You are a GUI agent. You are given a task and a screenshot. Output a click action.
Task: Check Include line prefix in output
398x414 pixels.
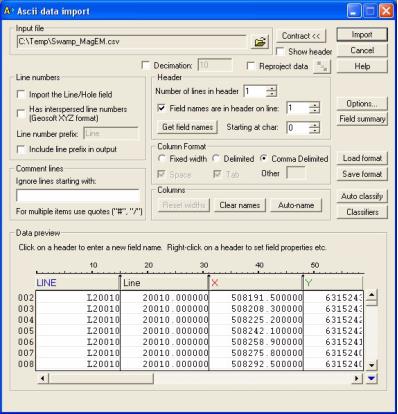tap(21, 149)
